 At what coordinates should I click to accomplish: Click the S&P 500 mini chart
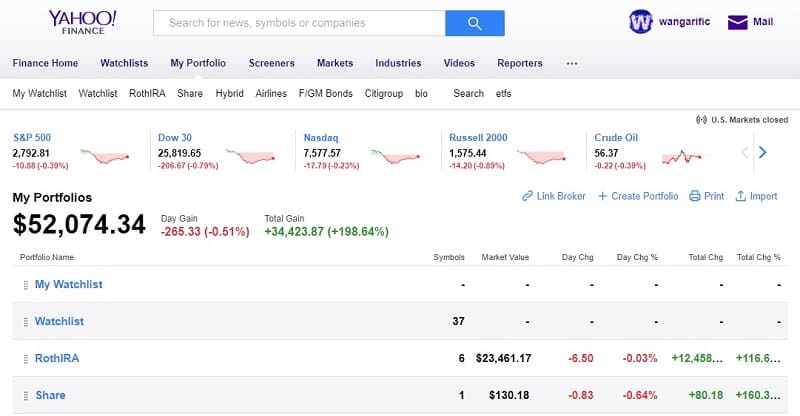[x=107, y=155]
